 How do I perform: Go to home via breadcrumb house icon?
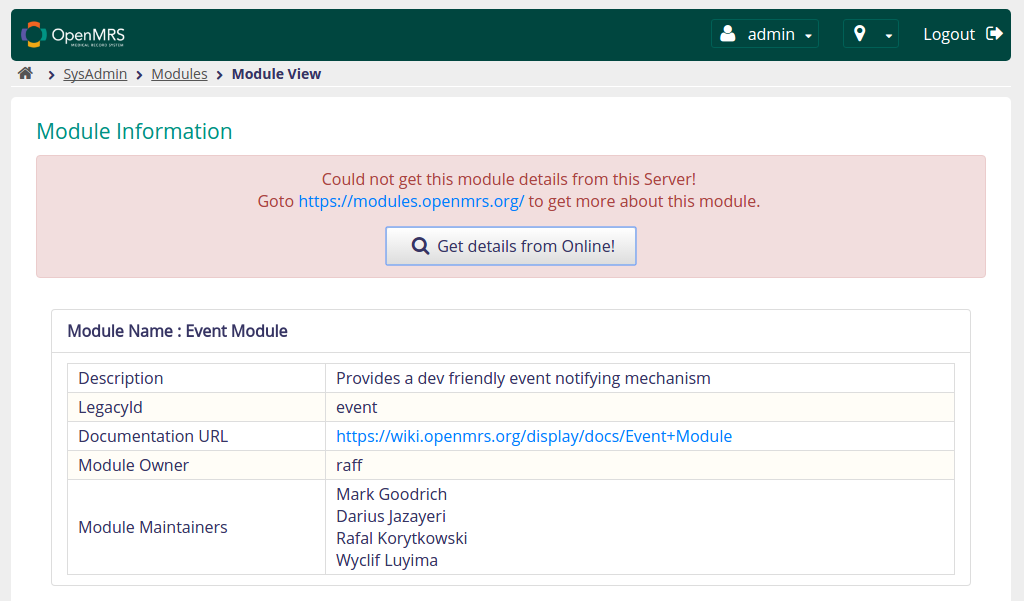[26, 74]
